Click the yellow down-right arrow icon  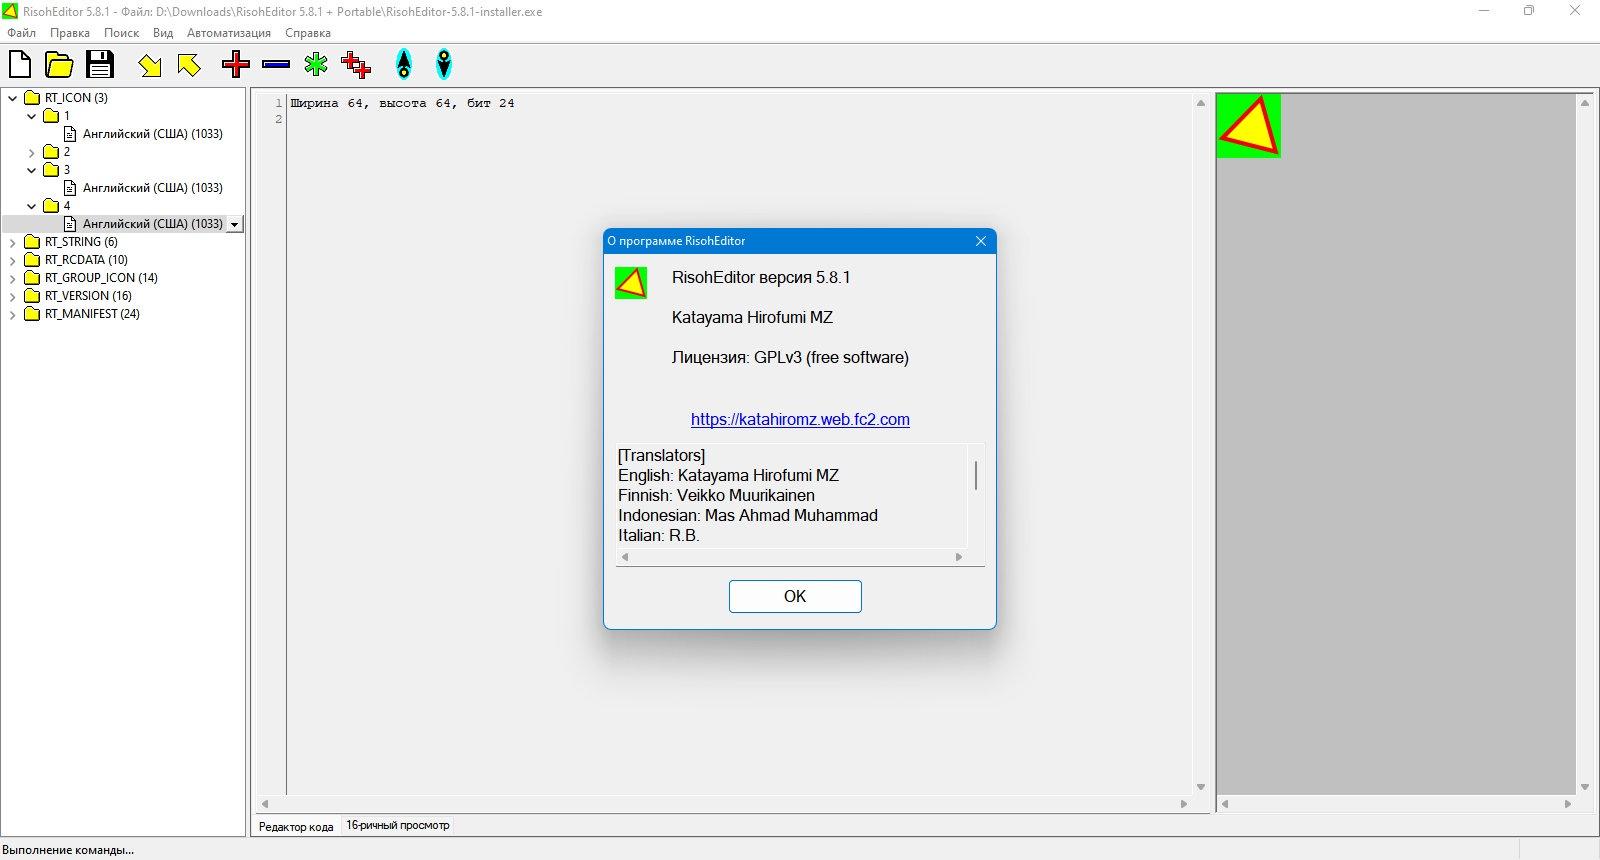coord(150,65)
